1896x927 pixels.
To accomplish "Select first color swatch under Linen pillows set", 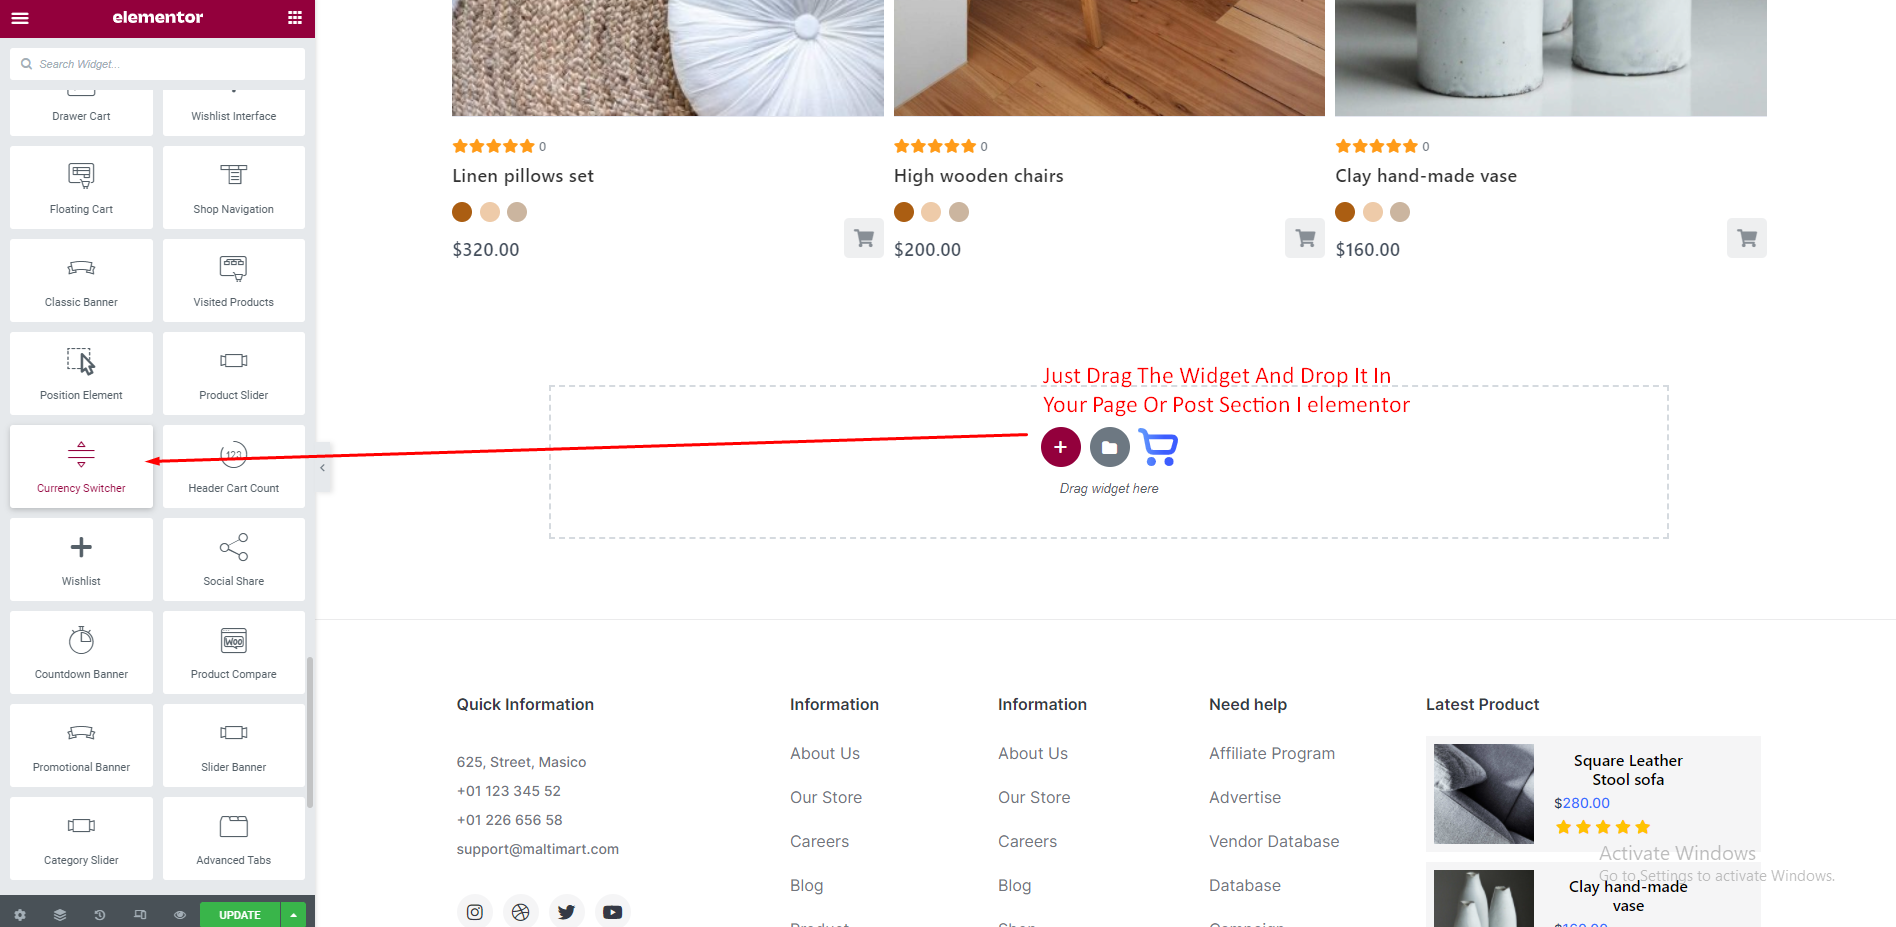I will [462, 212].
